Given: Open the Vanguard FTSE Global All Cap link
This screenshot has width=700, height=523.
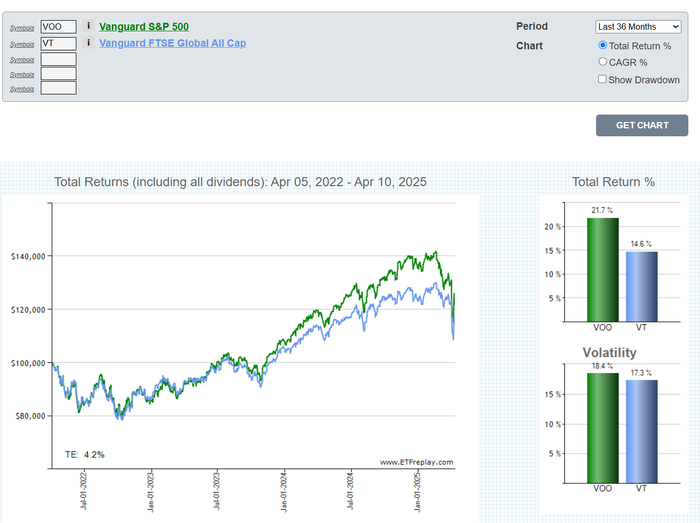Looking at the screenshot, I should point(172,43).
